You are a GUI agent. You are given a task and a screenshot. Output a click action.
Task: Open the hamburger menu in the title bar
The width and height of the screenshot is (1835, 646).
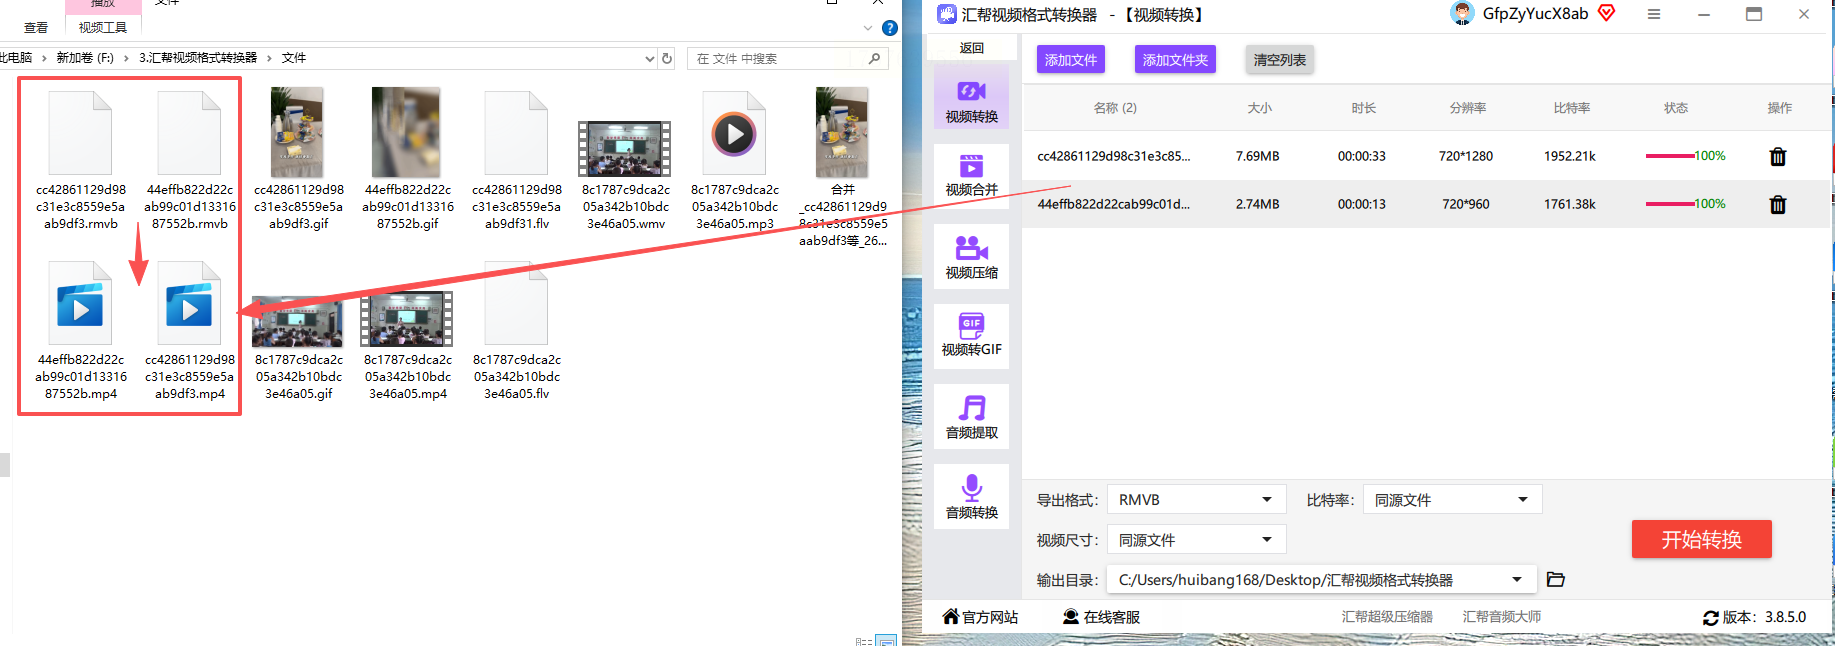[1654, 14]
